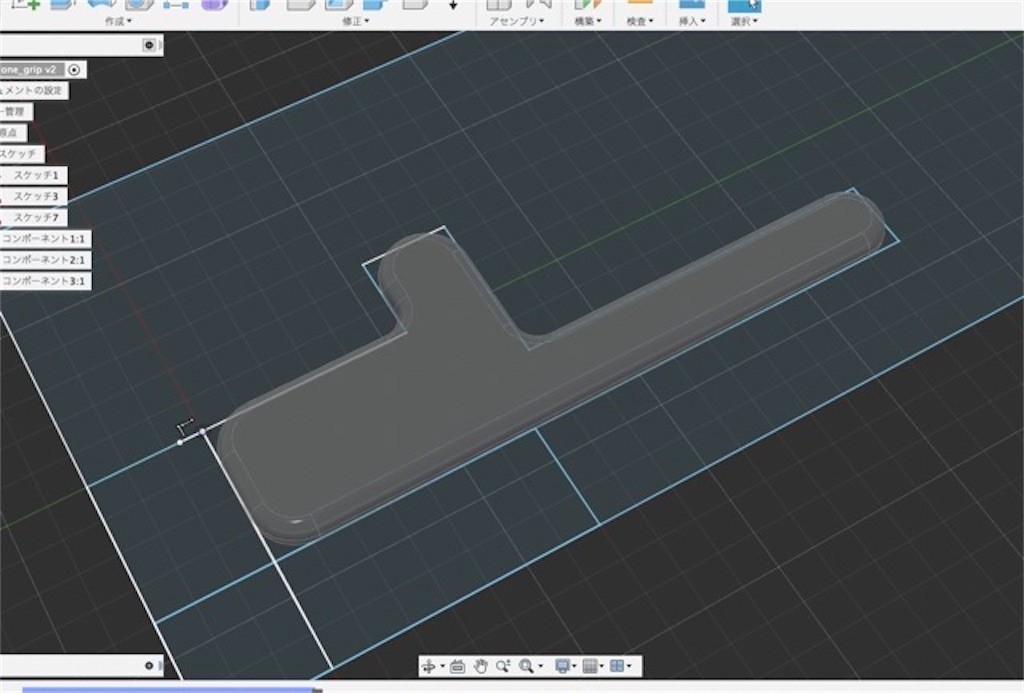The height and width of the screenshot is (693, 1024).
Task: Activate the Orbit navigation tool
Action: [x=429, y=666]
